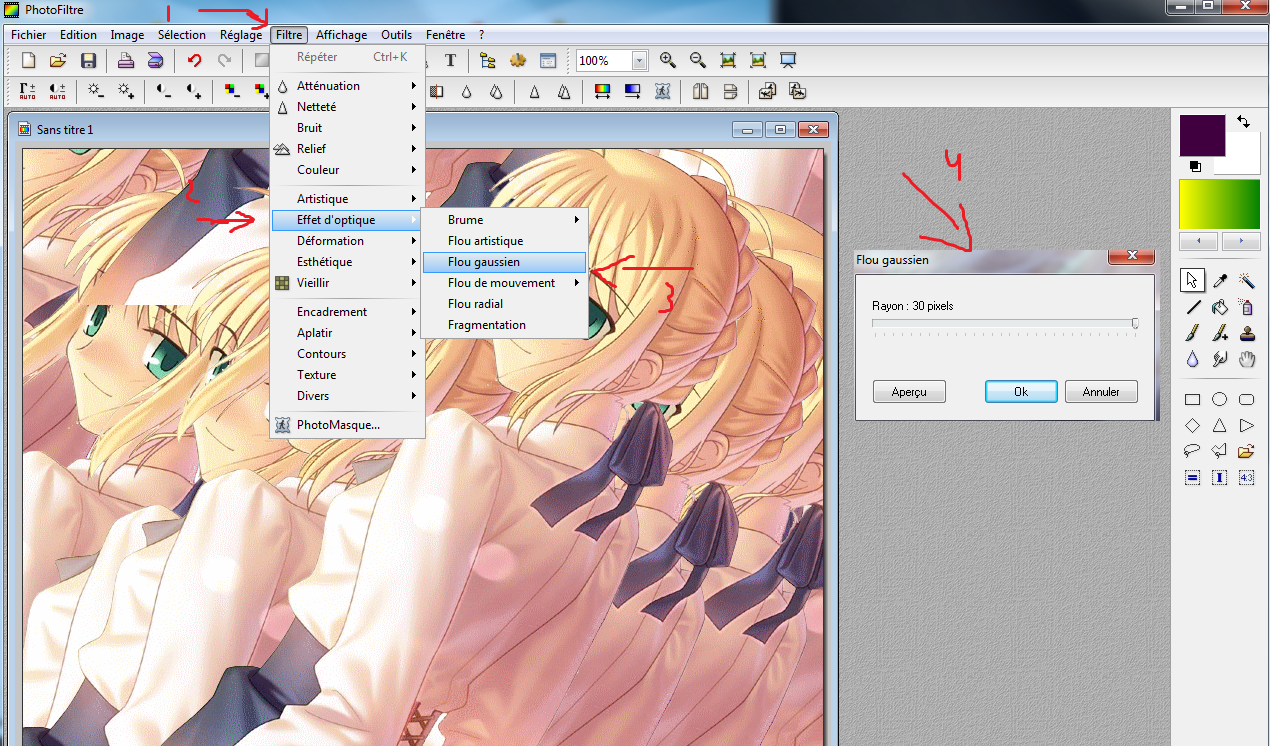
Task: Expand the Déformation submenu
Action: click(347, 241)
